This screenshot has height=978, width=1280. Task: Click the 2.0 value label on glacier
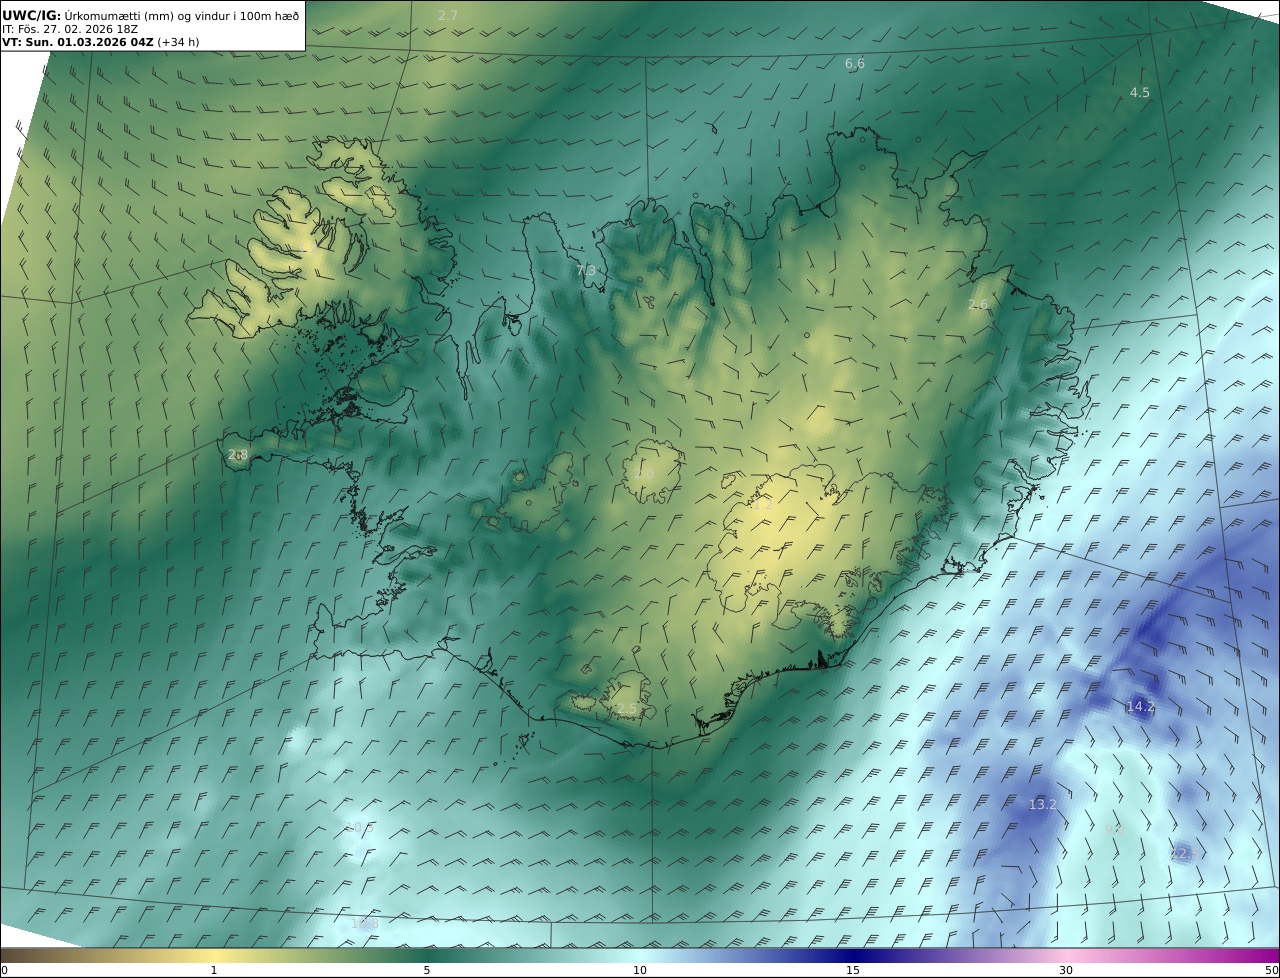coord(644,473)
